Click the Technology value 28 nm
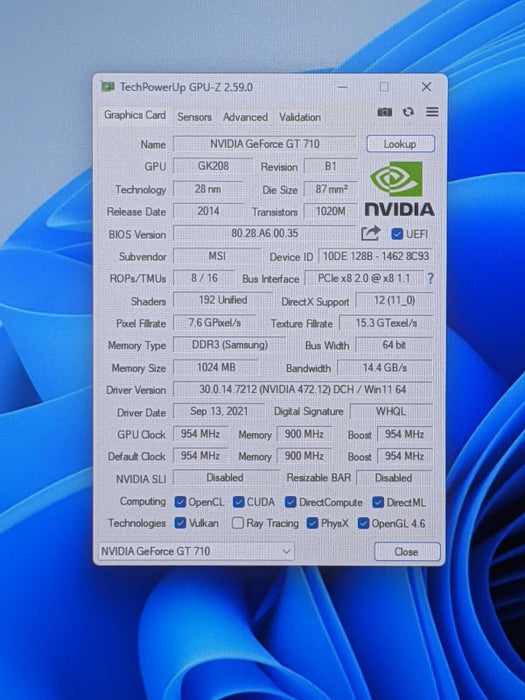 pyautogui.click(x=208, y=189)
